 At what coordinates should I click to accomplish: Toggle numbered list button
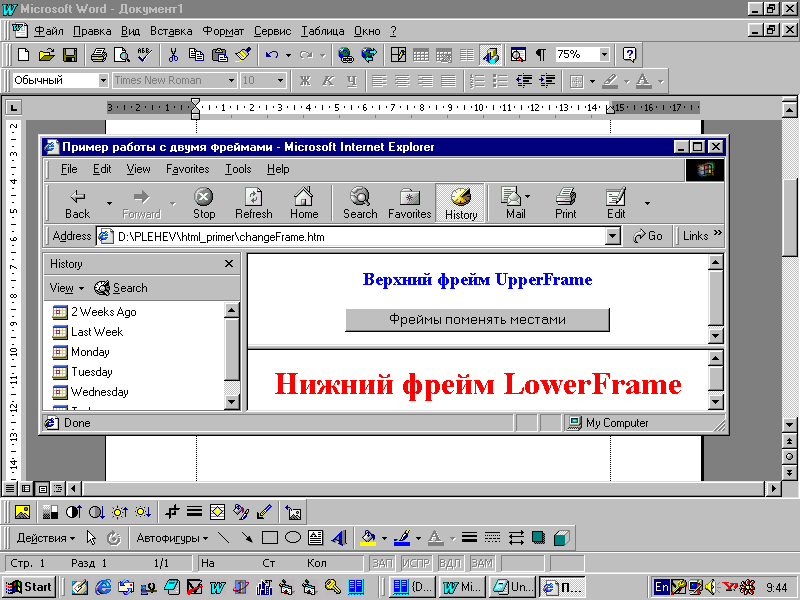pyautogui.click(x=477, y=81)
